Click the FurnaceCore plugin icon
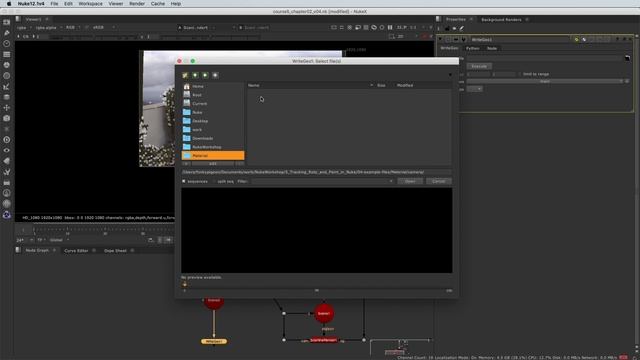 click(x=7, y=193)
